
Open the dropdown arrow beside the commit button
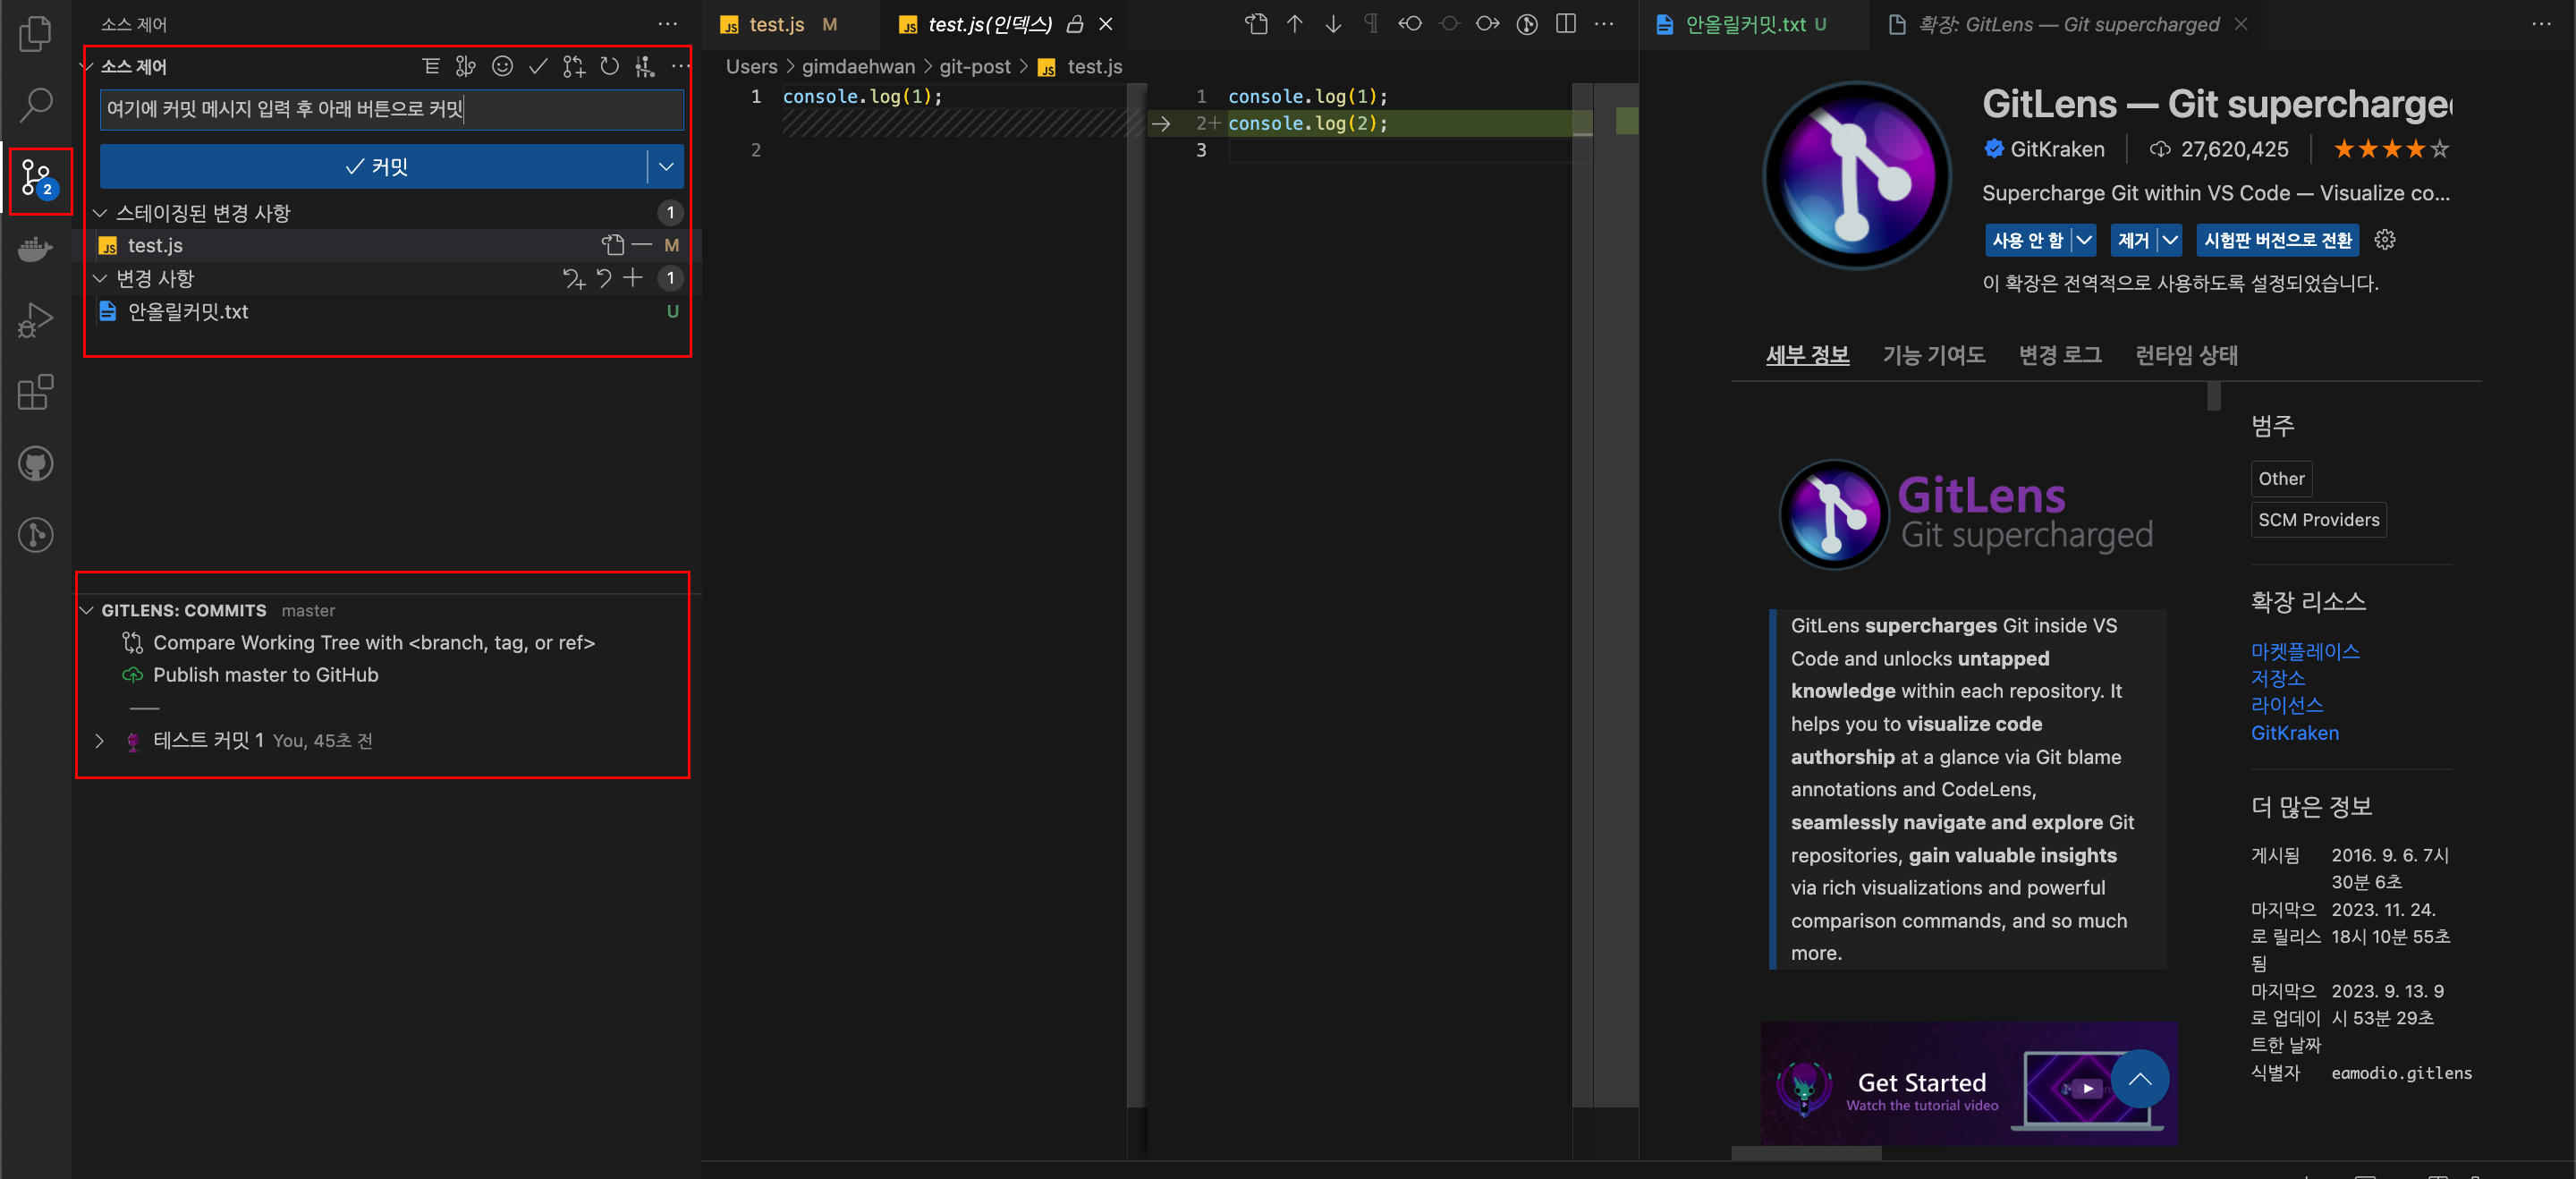(x=666, y=166)
